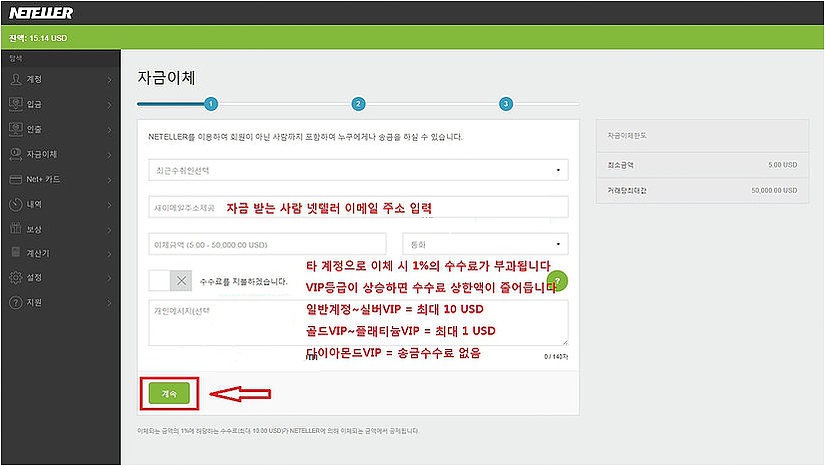Image resolution: width=825 pixels, height=466 pixels.
Task: Click the 자금이체 page heading
Action: coord(166,78)
